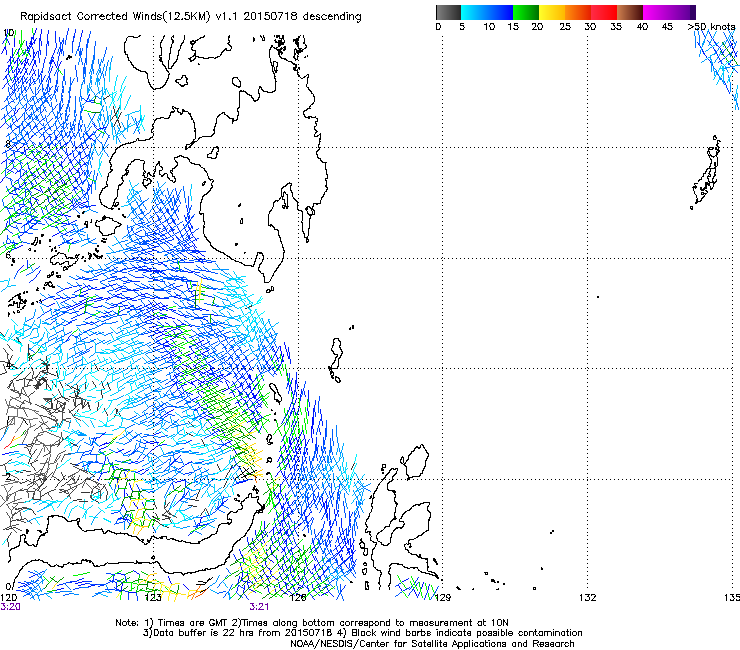The image size is (740, 650).
Task: Click the yellow 20-25 knots color band
Action: 552,12
